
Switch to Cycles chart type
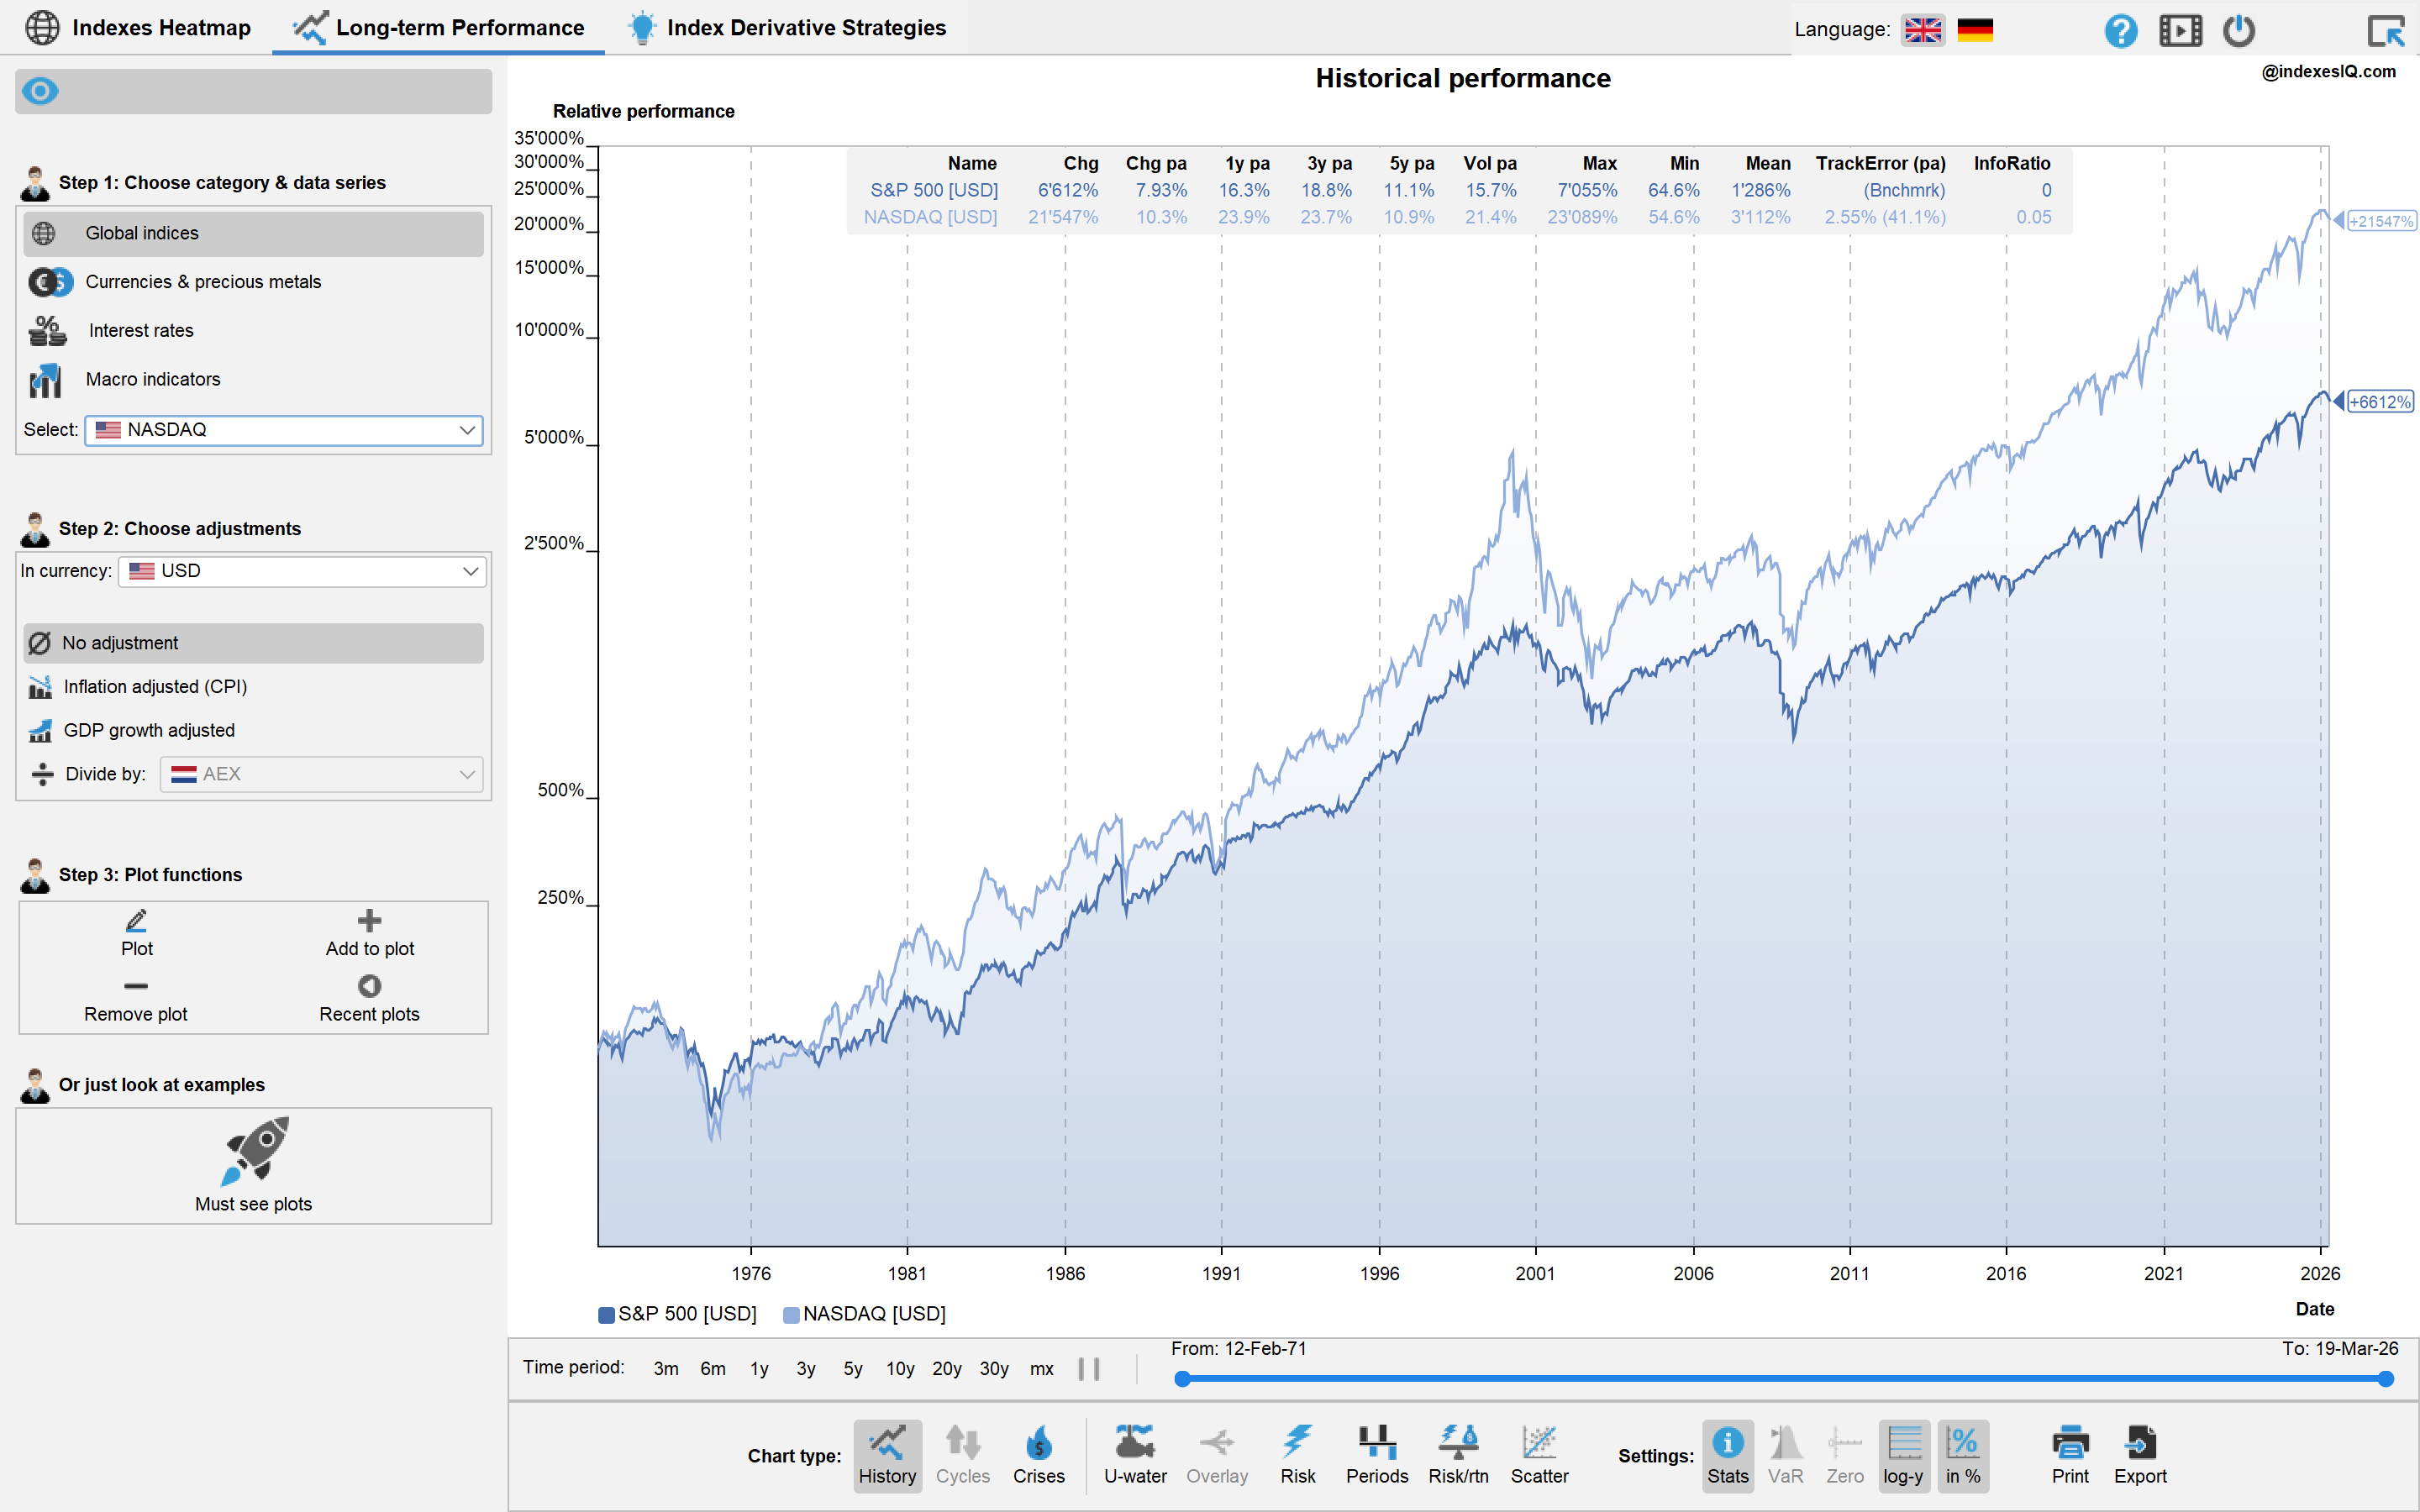click(962, 1455)
